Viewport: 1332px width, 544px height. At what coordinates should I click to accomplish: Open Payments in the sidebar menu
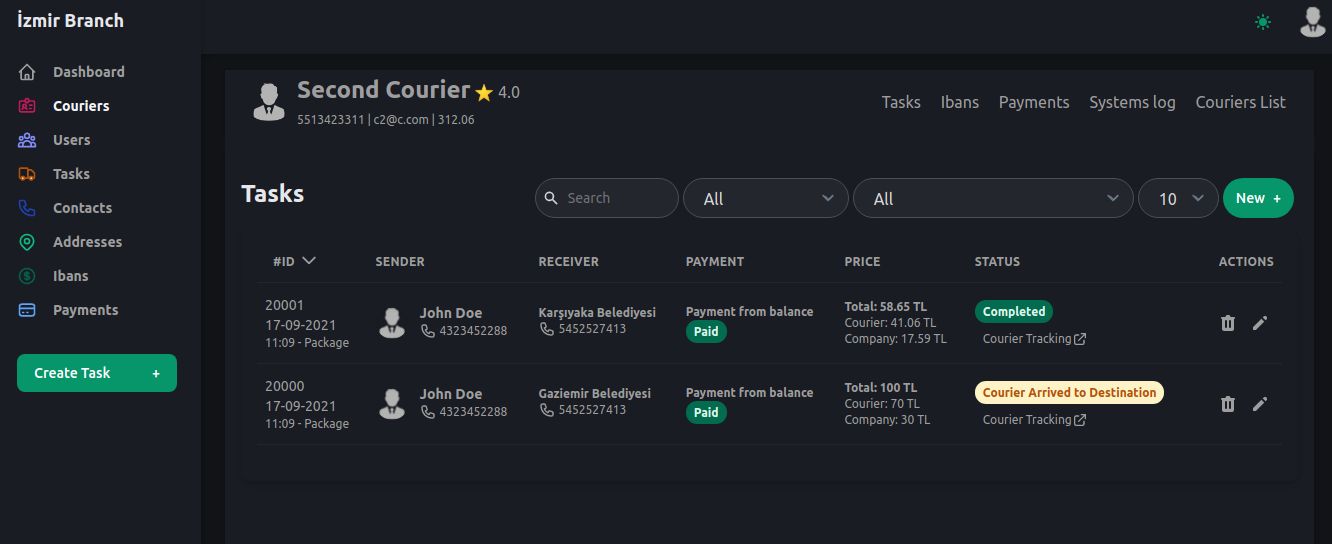pos(85,310)
